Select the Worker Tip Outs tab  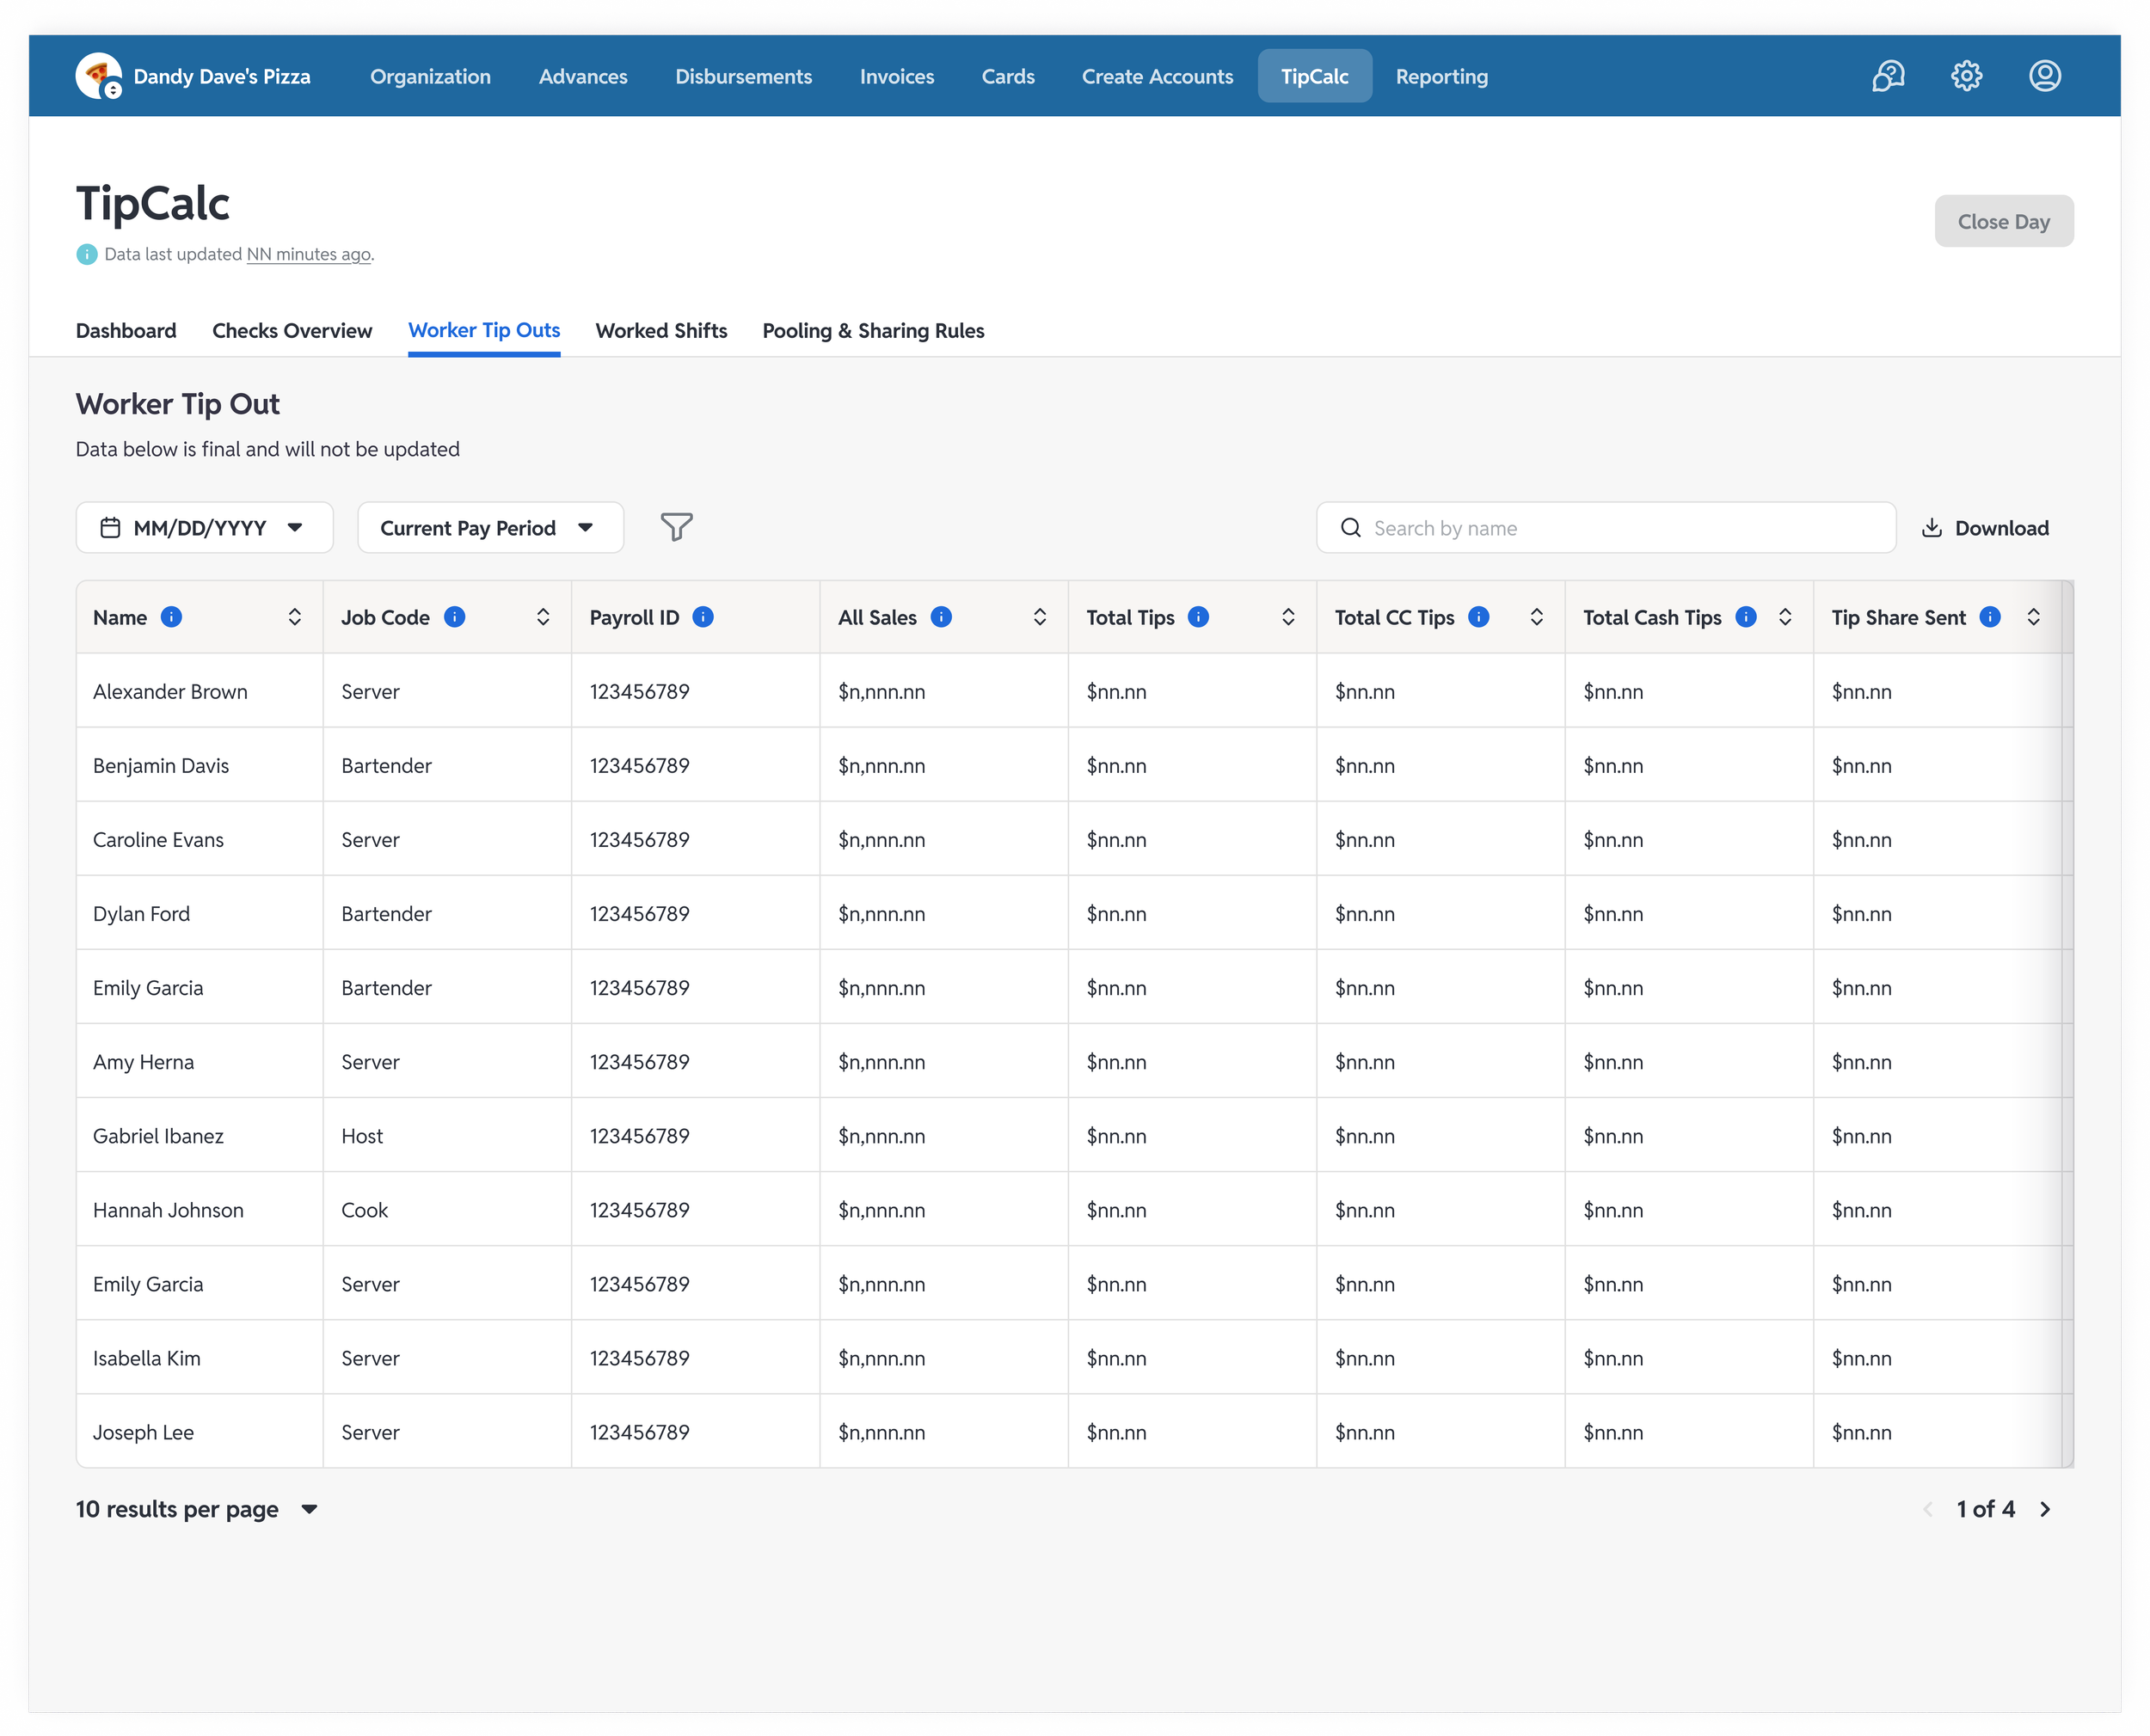coord(484,330)
